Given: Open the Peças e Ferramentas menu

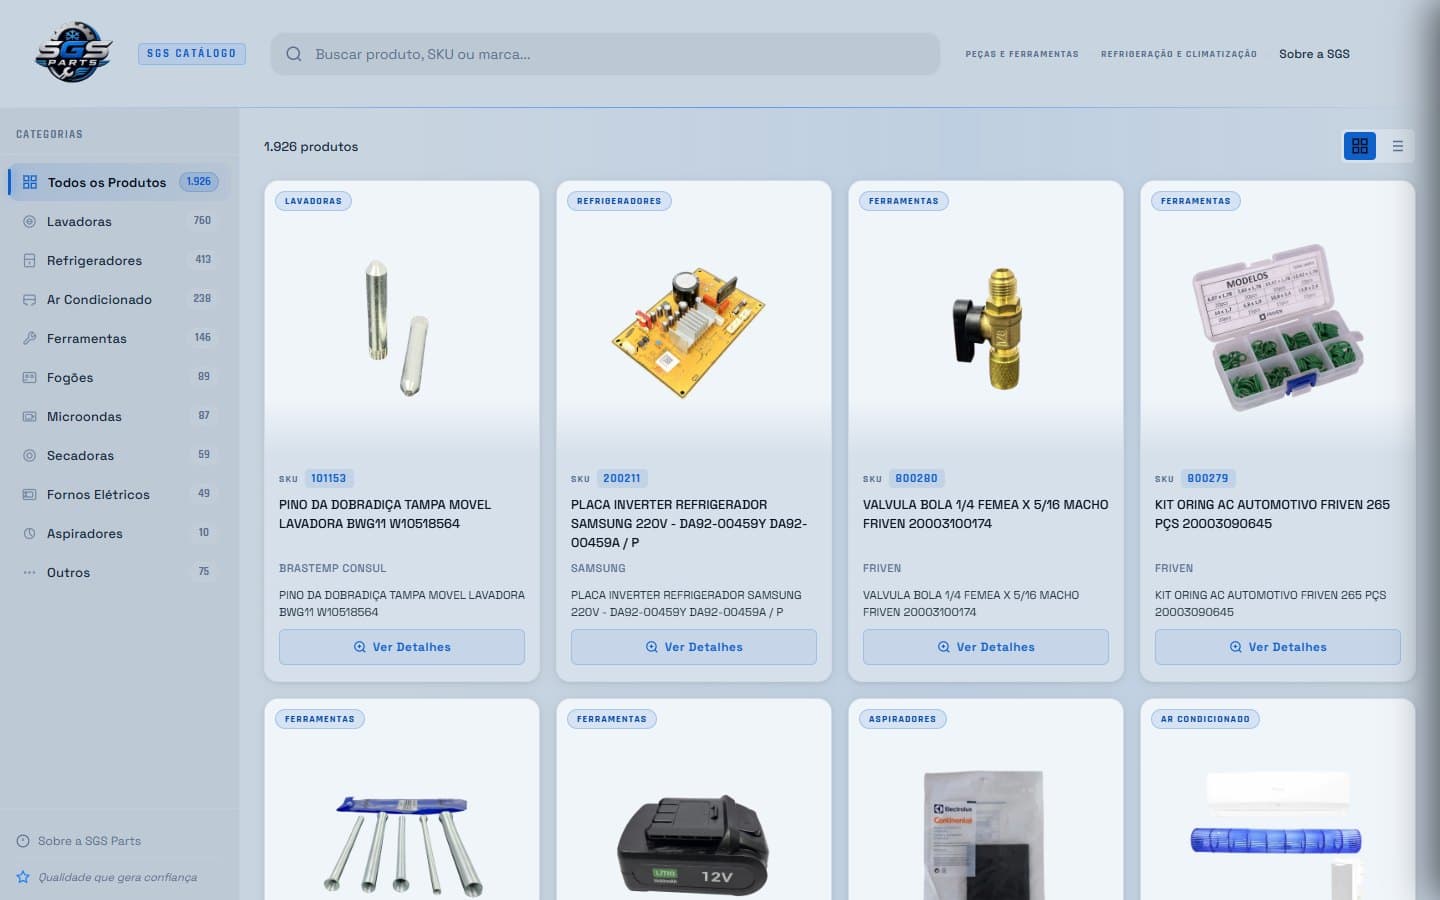Looking at the screenshot, I should pyautogui.click(x=1022, y=54).
